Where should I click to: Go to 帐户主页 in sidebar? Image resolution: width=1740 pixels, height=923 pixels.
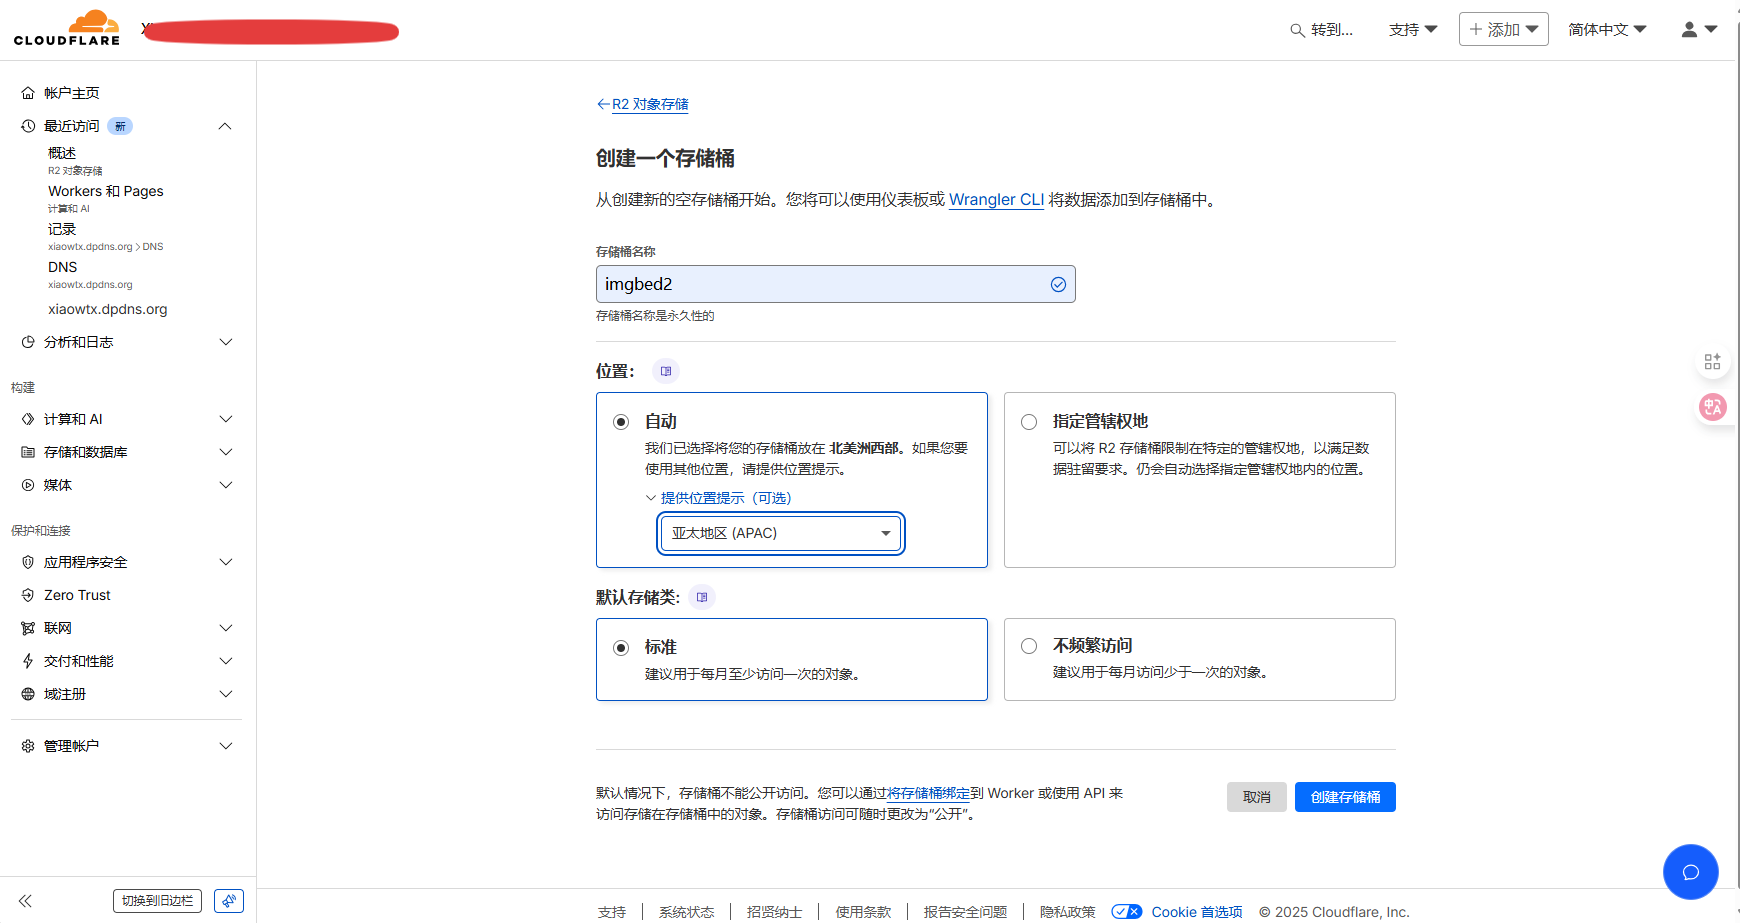tap(71, 93)
